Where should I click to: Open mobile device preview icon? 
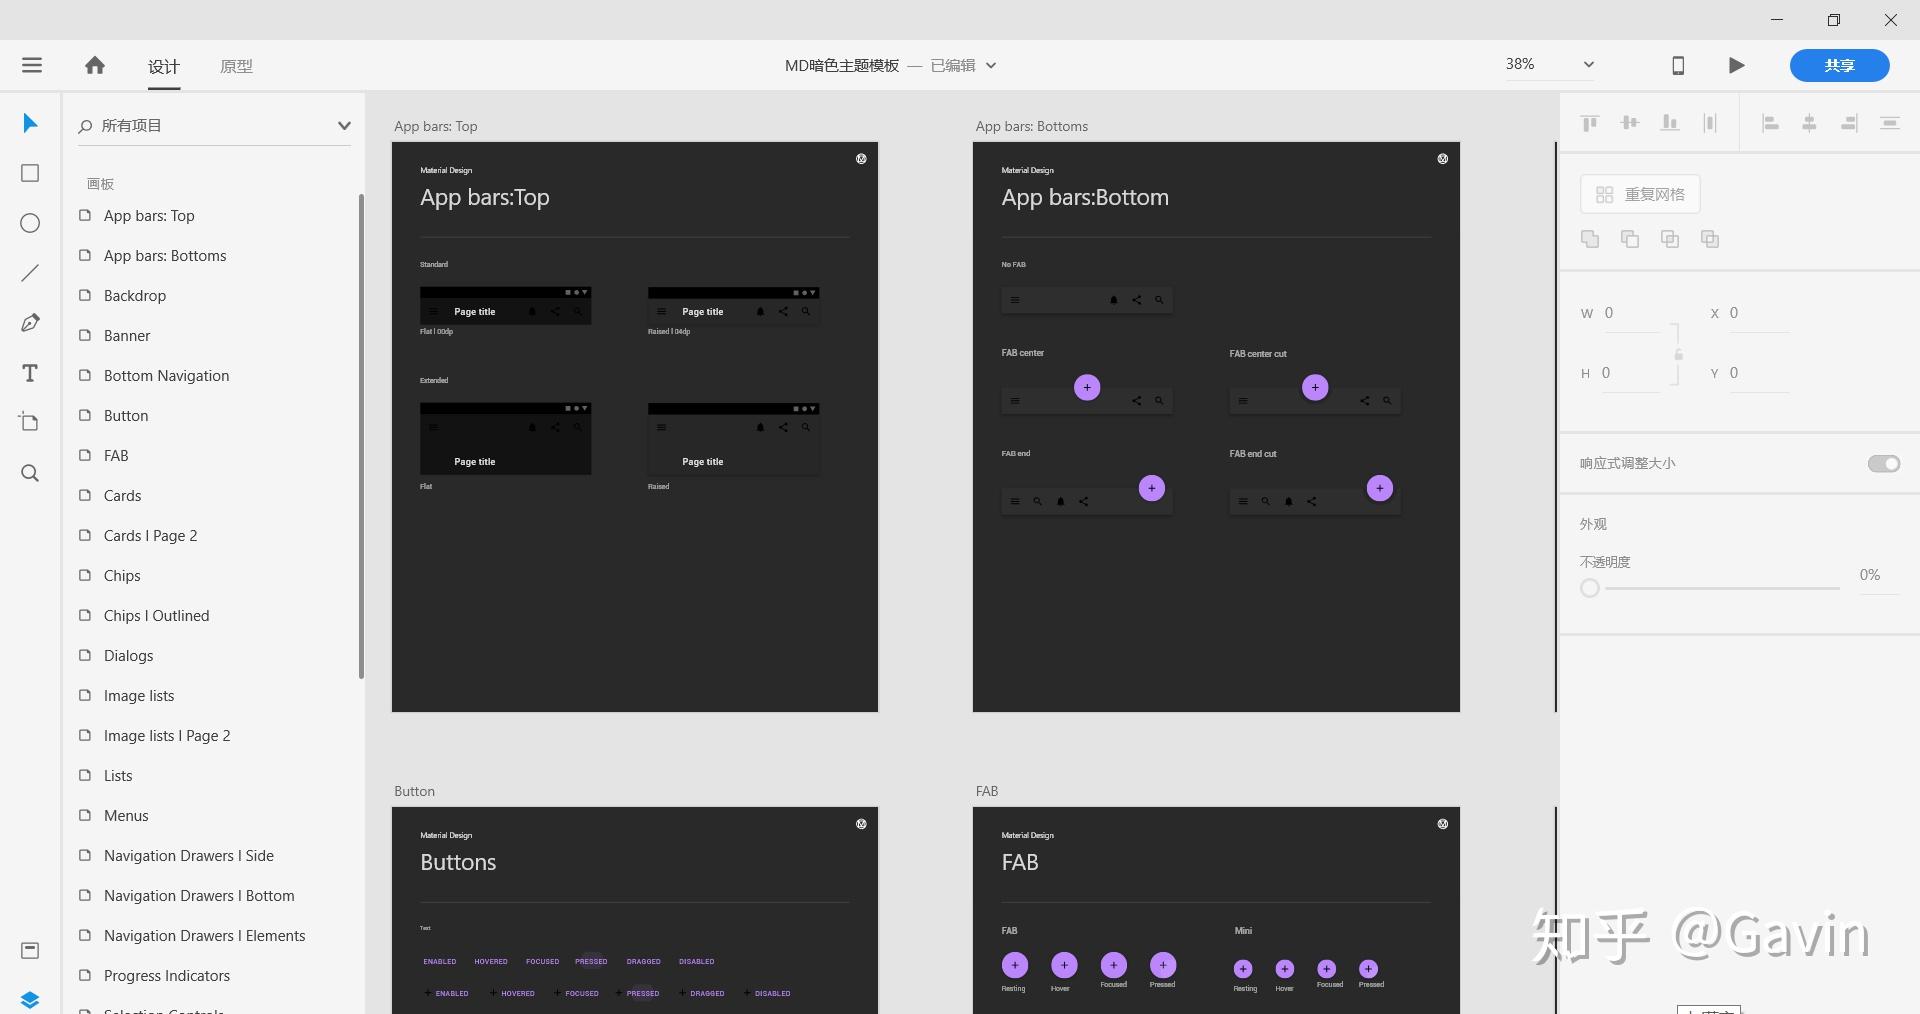tap(1678, 65)
